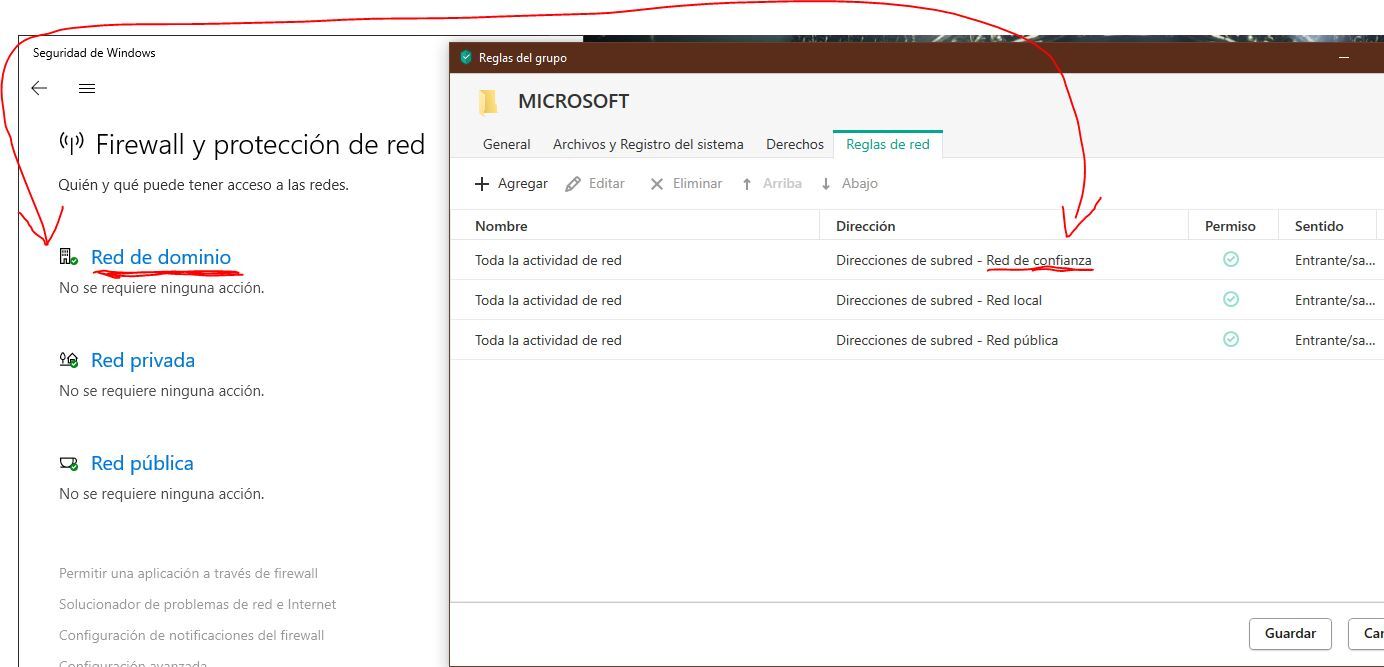Open Solucionador de problemas de red e Internet
This screenshot has height=667, width=1384.
(x=197, y=604)
